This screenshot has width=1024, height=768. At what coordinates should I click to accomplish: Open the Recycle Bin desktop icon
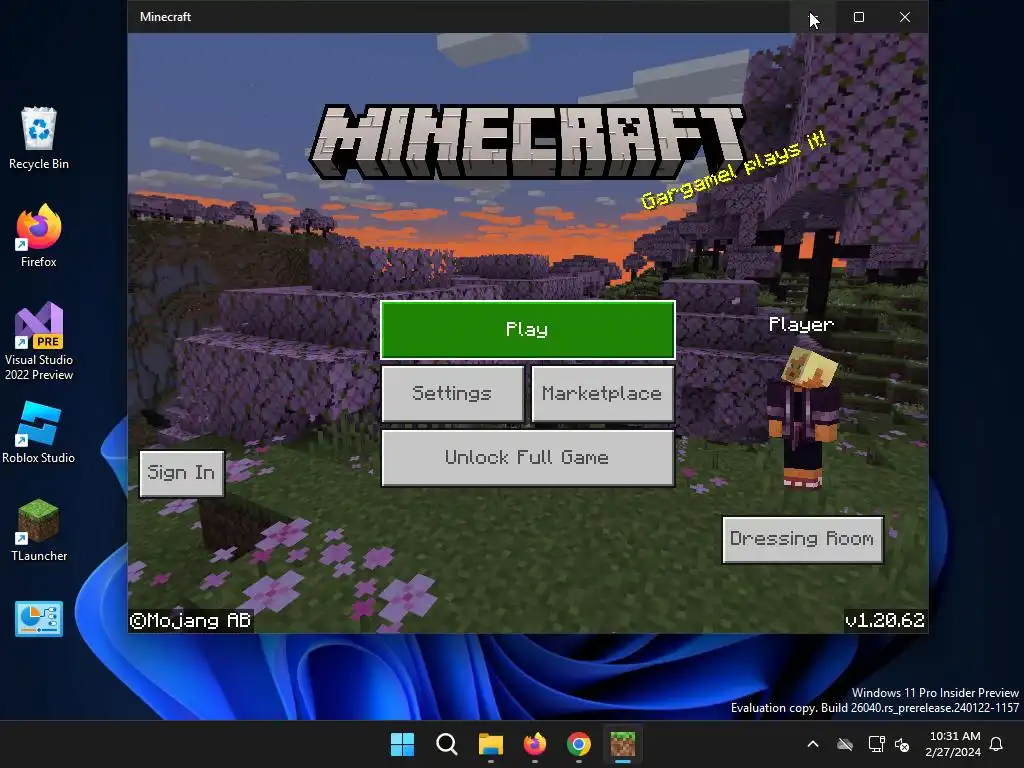pos(39,138)
